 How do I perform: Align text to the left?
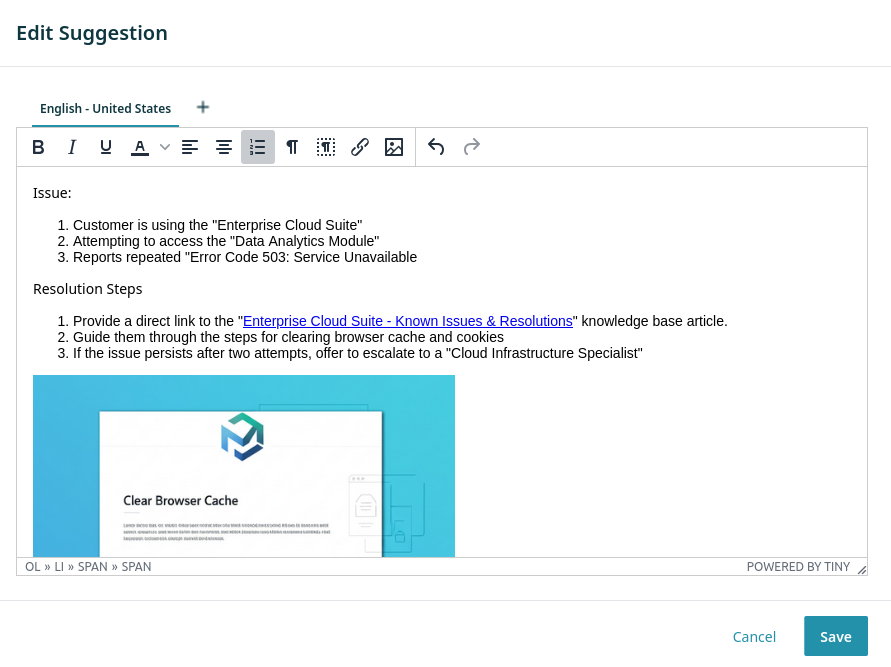click(x=190, y=147)
